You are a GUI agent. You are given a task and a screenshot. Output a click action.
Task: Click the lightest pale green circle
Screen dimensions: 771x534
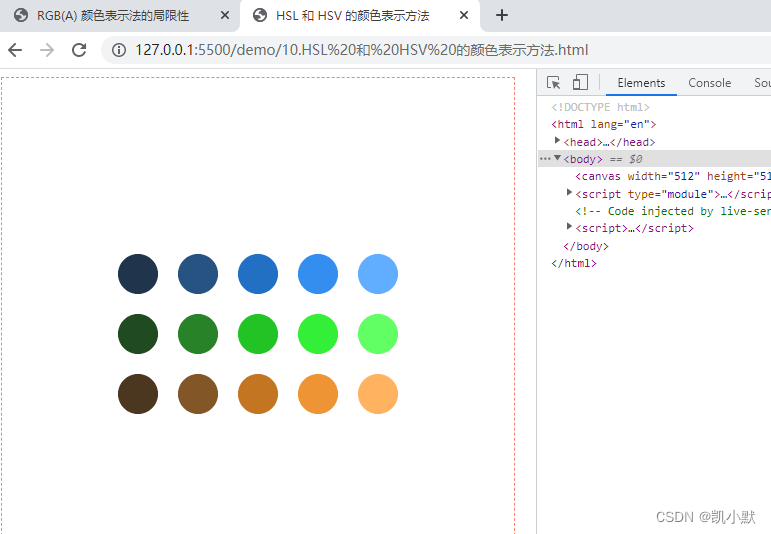(378, 334)
